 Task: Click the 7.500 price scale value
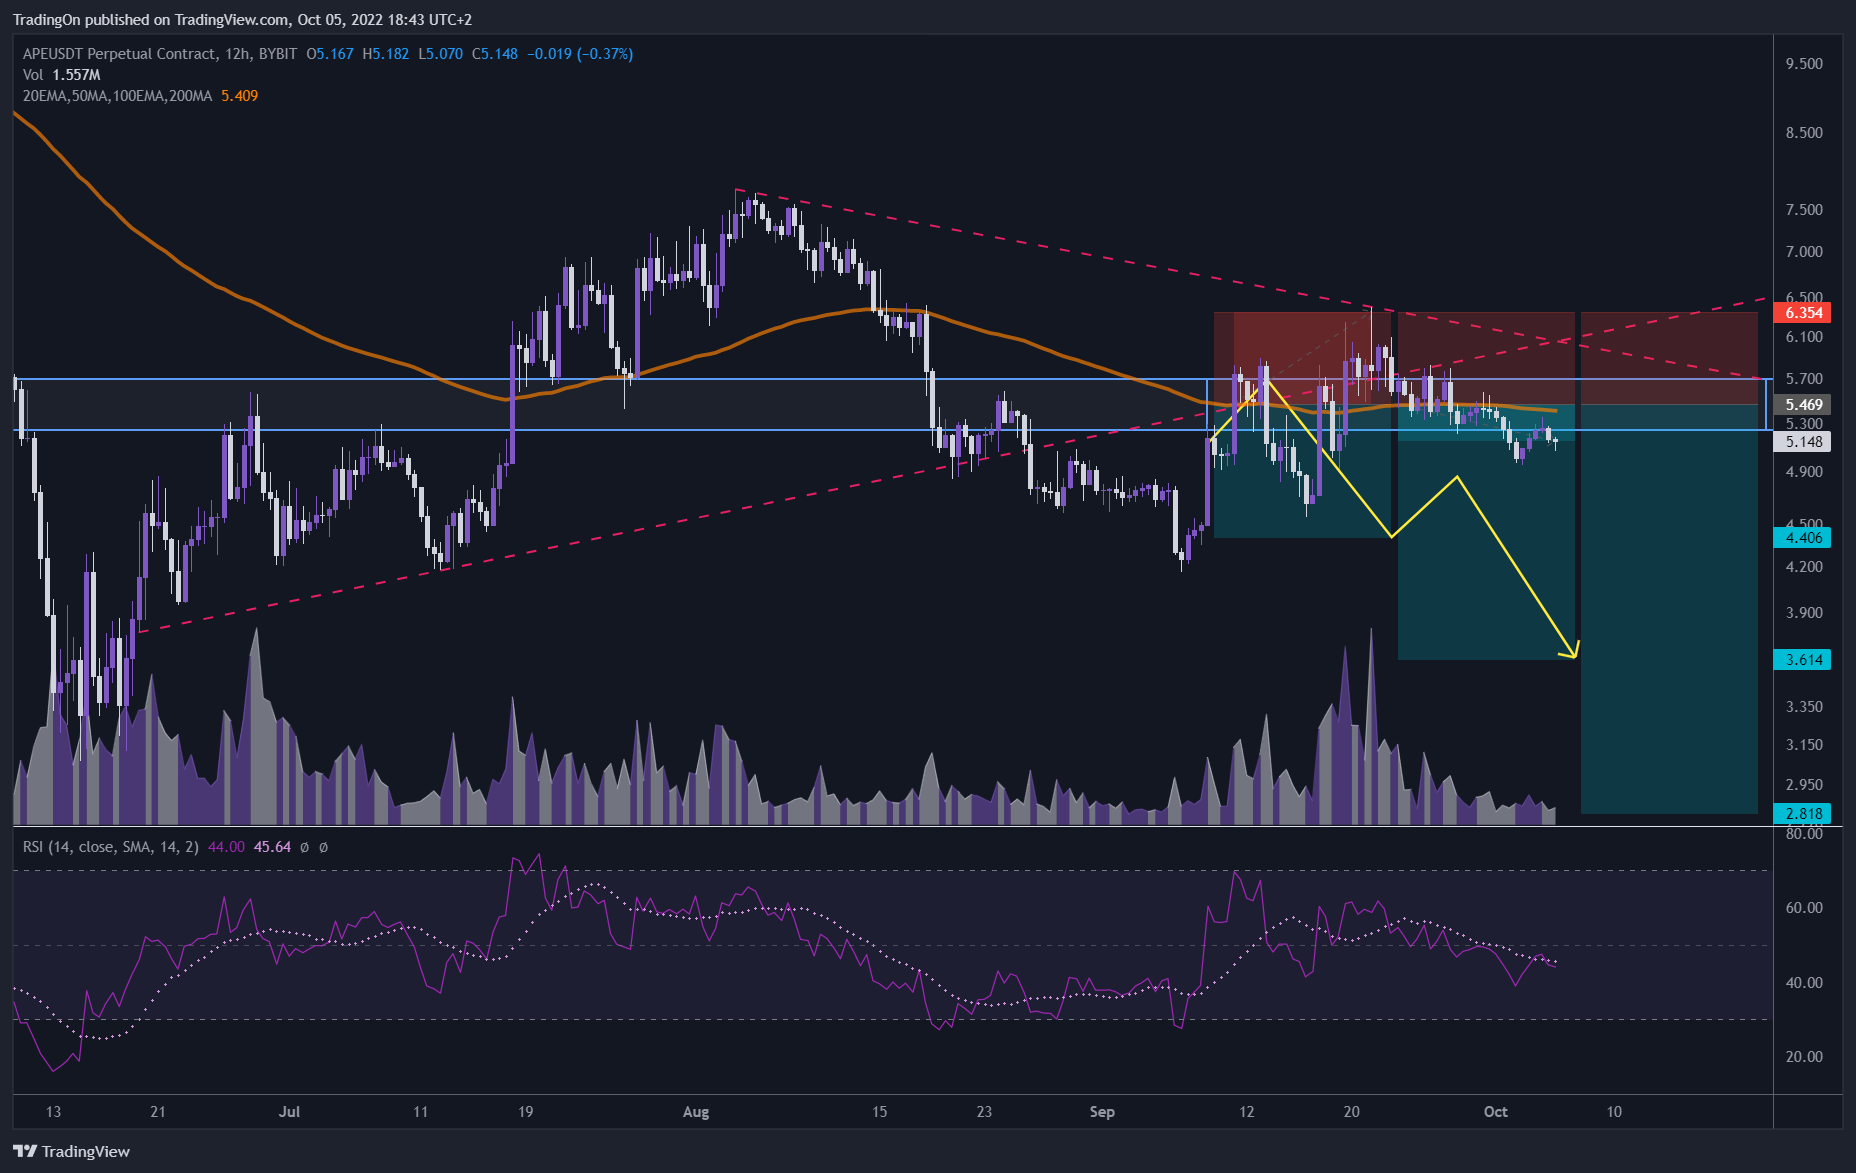click(1804, 210)
